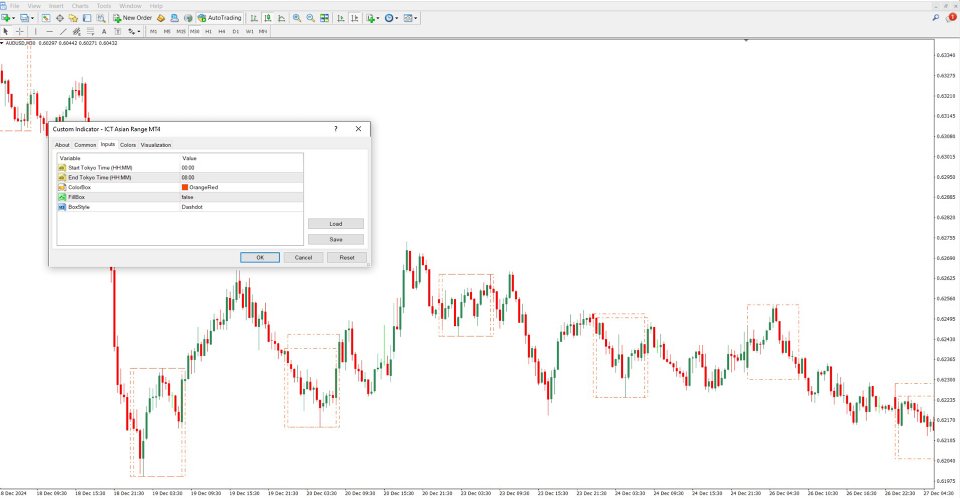Viewport: 960px width, 498px height.
Task: Show the Terminal panel icon
Action: click(x=87, y=18)
